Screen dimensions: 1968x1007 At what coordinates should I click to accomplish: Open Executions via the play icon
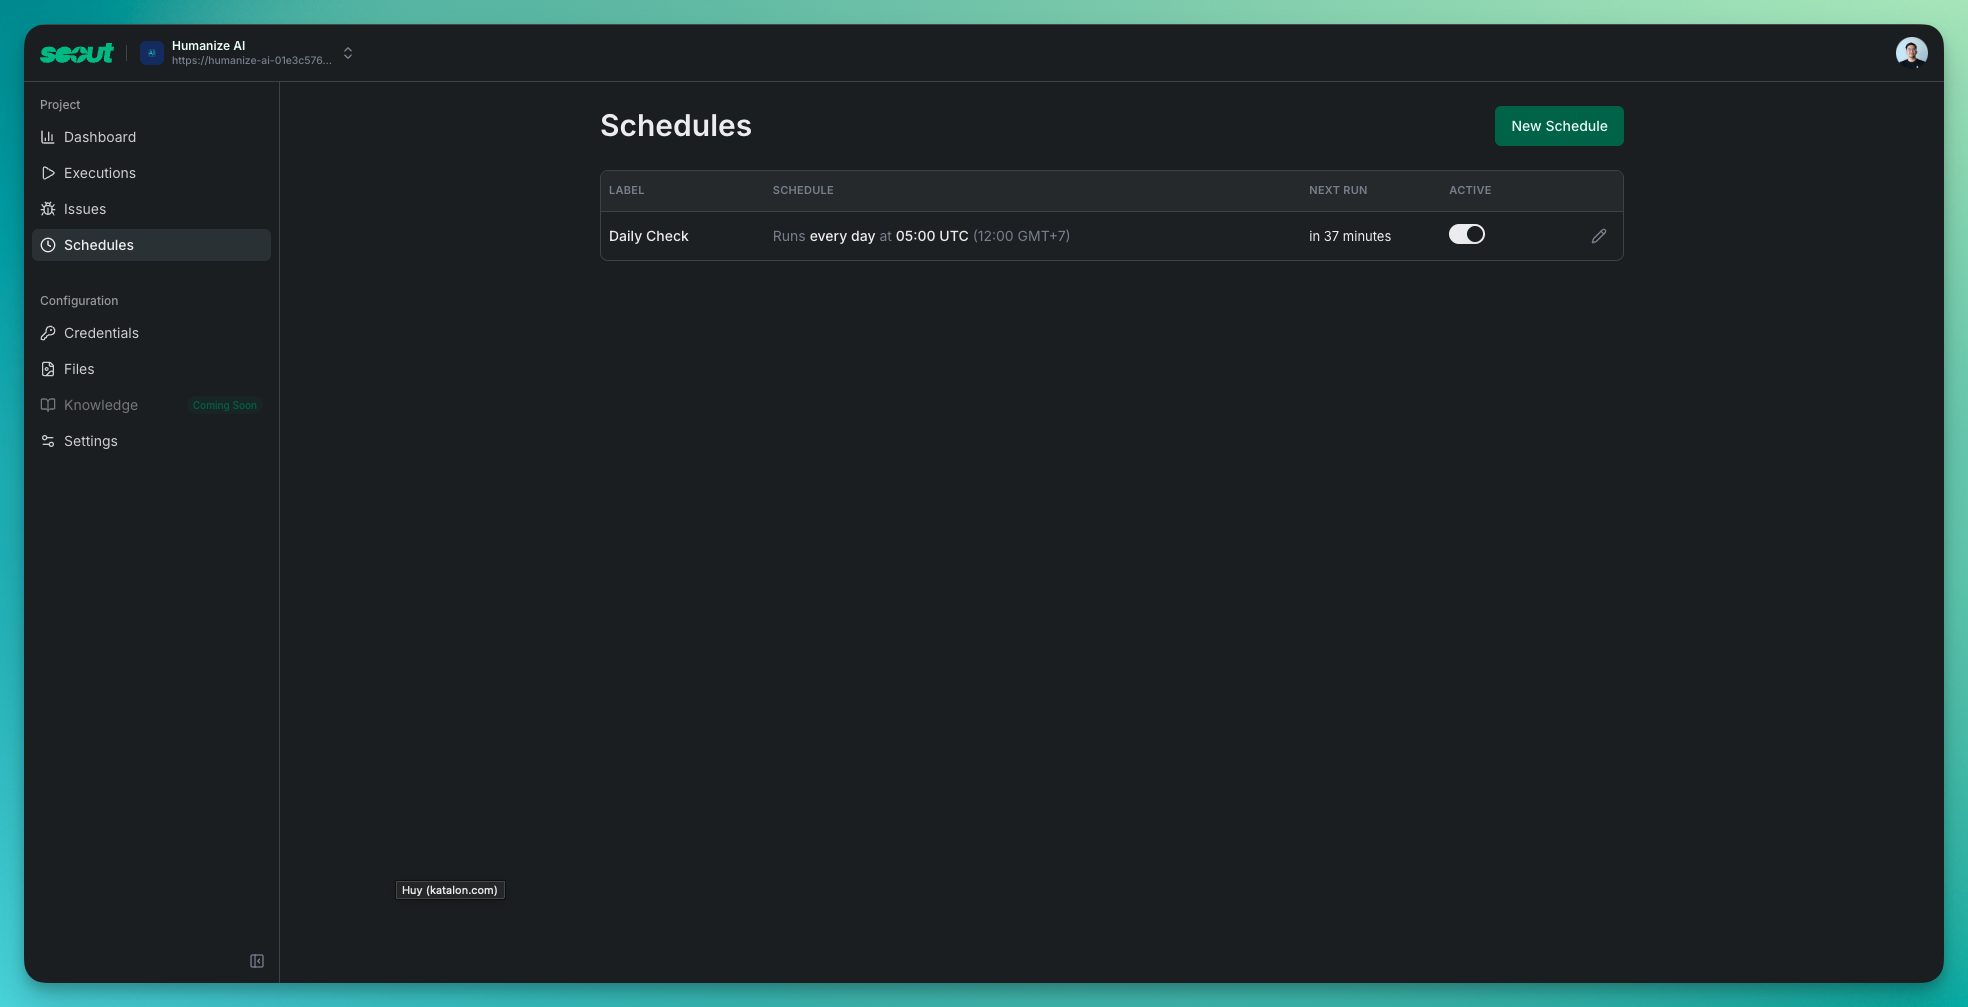pos(48,173)
